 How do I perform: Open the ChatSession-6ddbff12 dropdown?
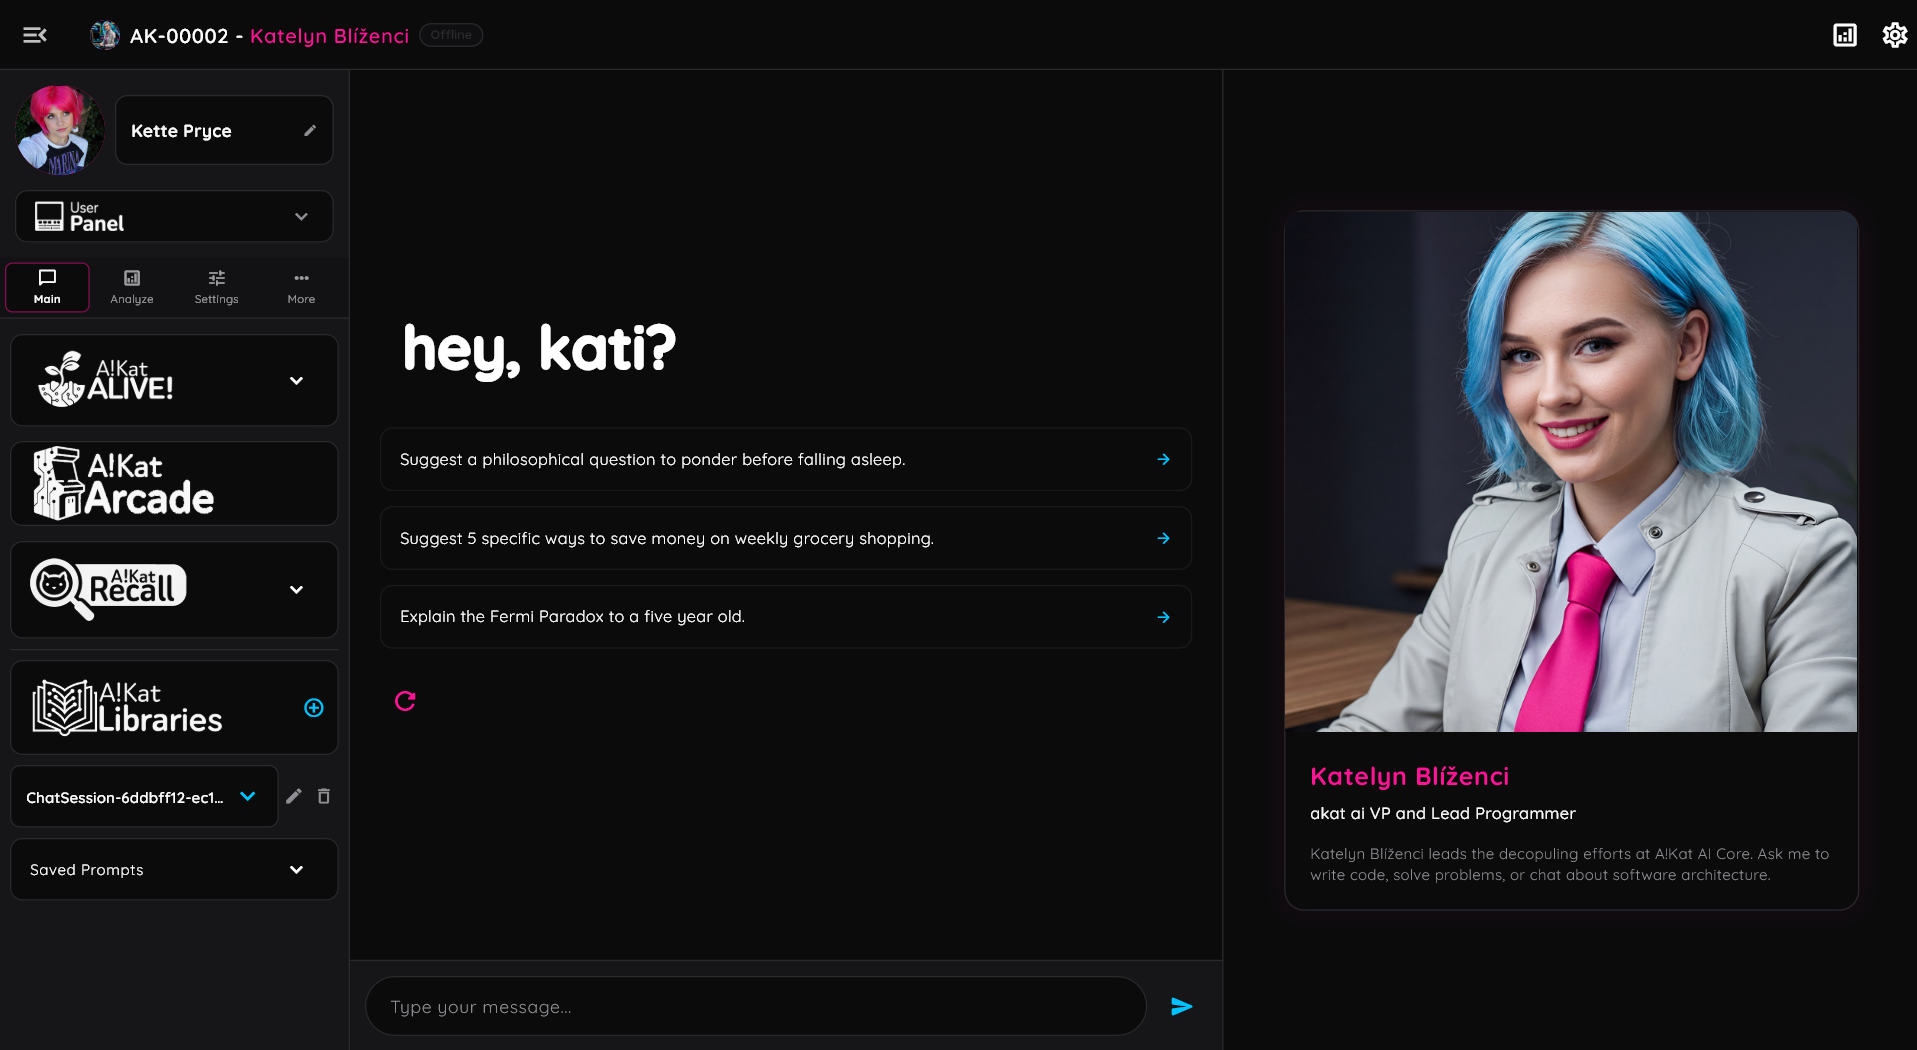144,797
